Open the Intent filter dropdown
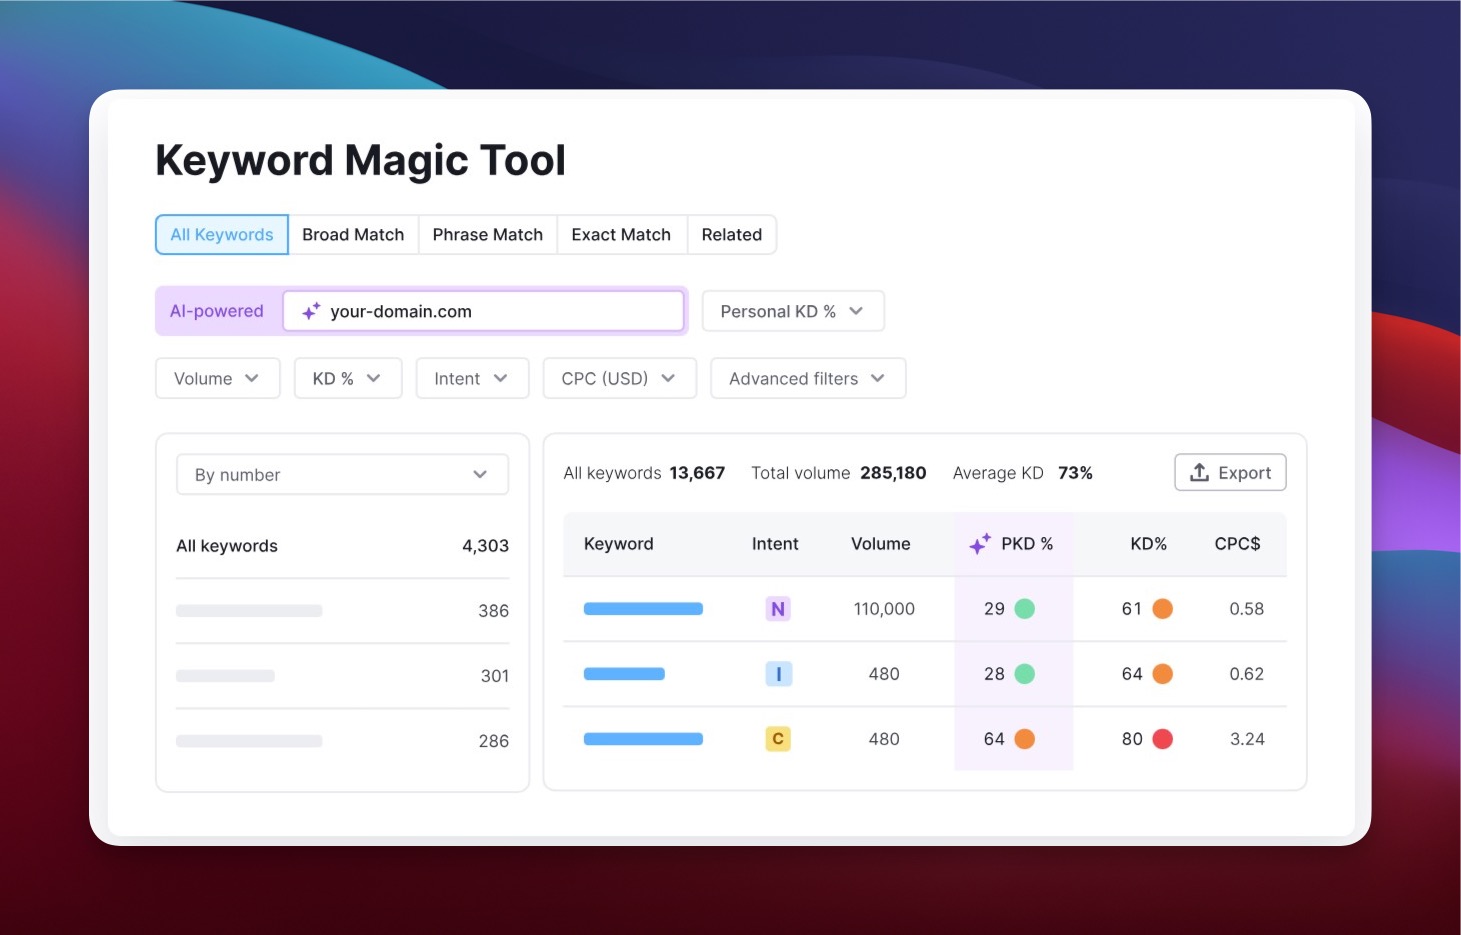Viewport: 1461px width, 935px height. pos(471,378)
